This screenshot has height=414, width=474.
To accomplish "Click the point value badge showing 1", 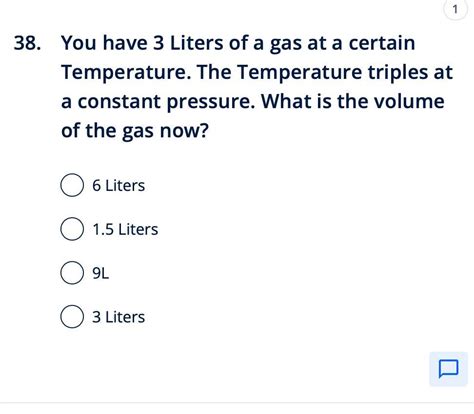I will (x=455, y=9).
